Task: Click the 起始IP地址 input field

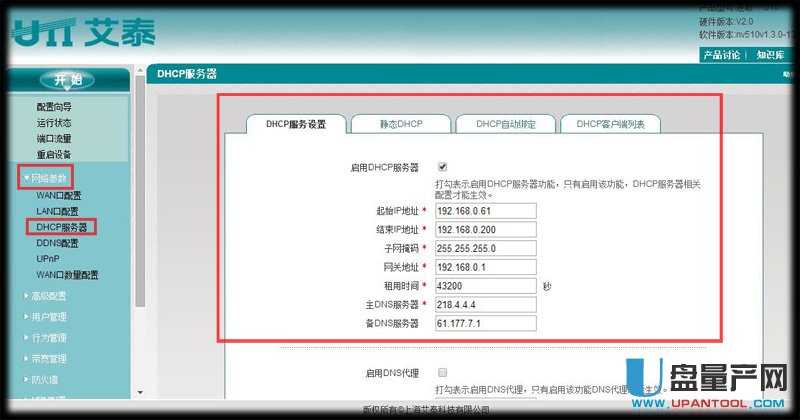Action: tap(486, 211)
